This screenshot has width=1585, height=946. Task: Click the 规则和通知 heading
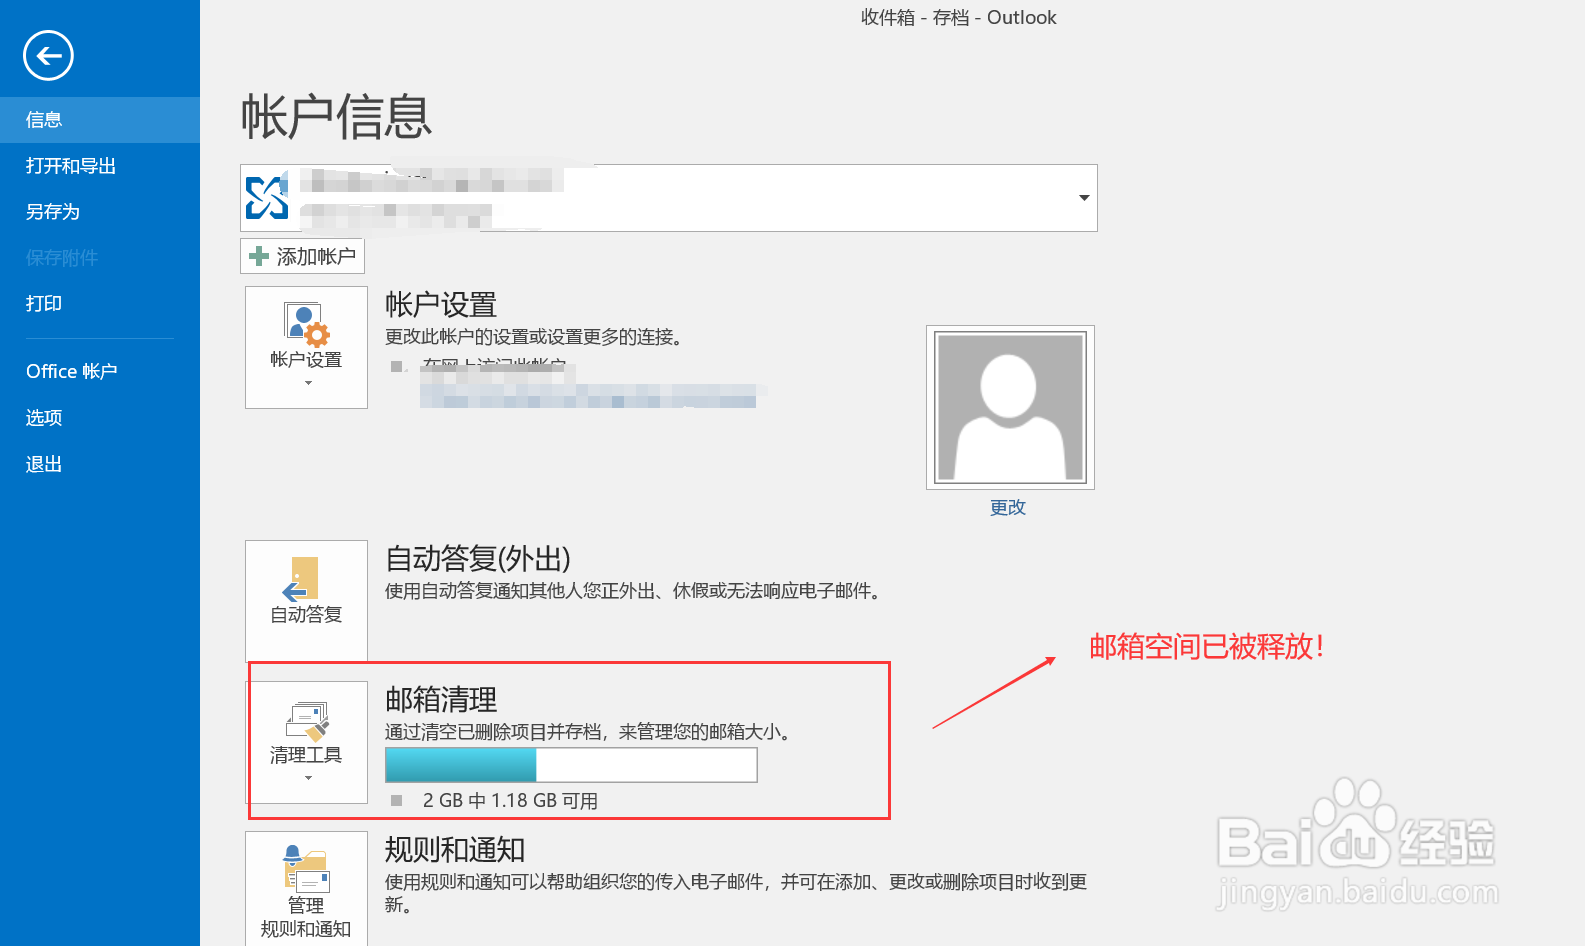tap(455, 850)
